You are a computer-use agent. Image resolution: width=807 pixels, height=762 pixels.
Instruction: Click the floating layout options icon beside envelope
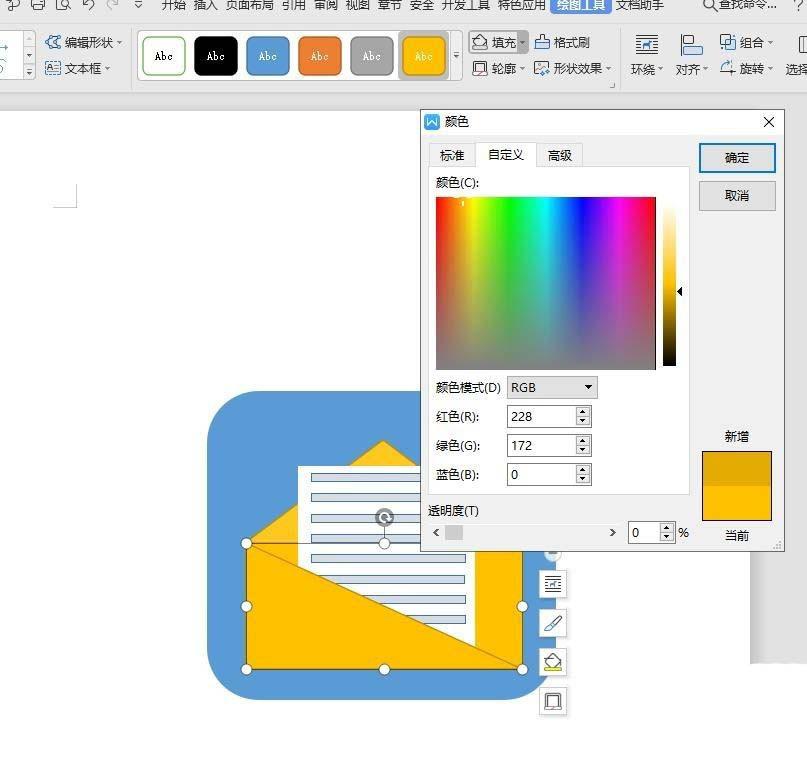tap(554, 584)
